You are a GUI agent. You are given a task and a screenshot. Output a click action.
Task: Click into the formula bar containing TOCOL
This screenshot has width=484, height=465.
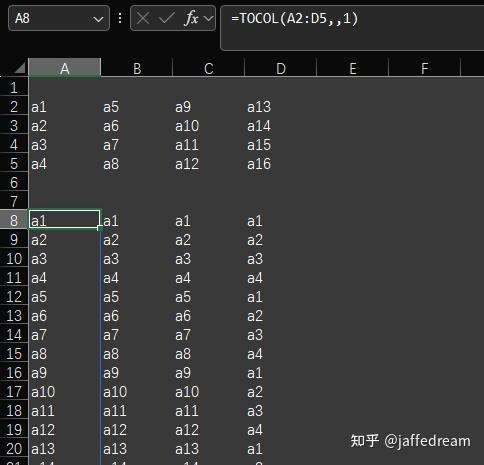(x=352, y=27)
